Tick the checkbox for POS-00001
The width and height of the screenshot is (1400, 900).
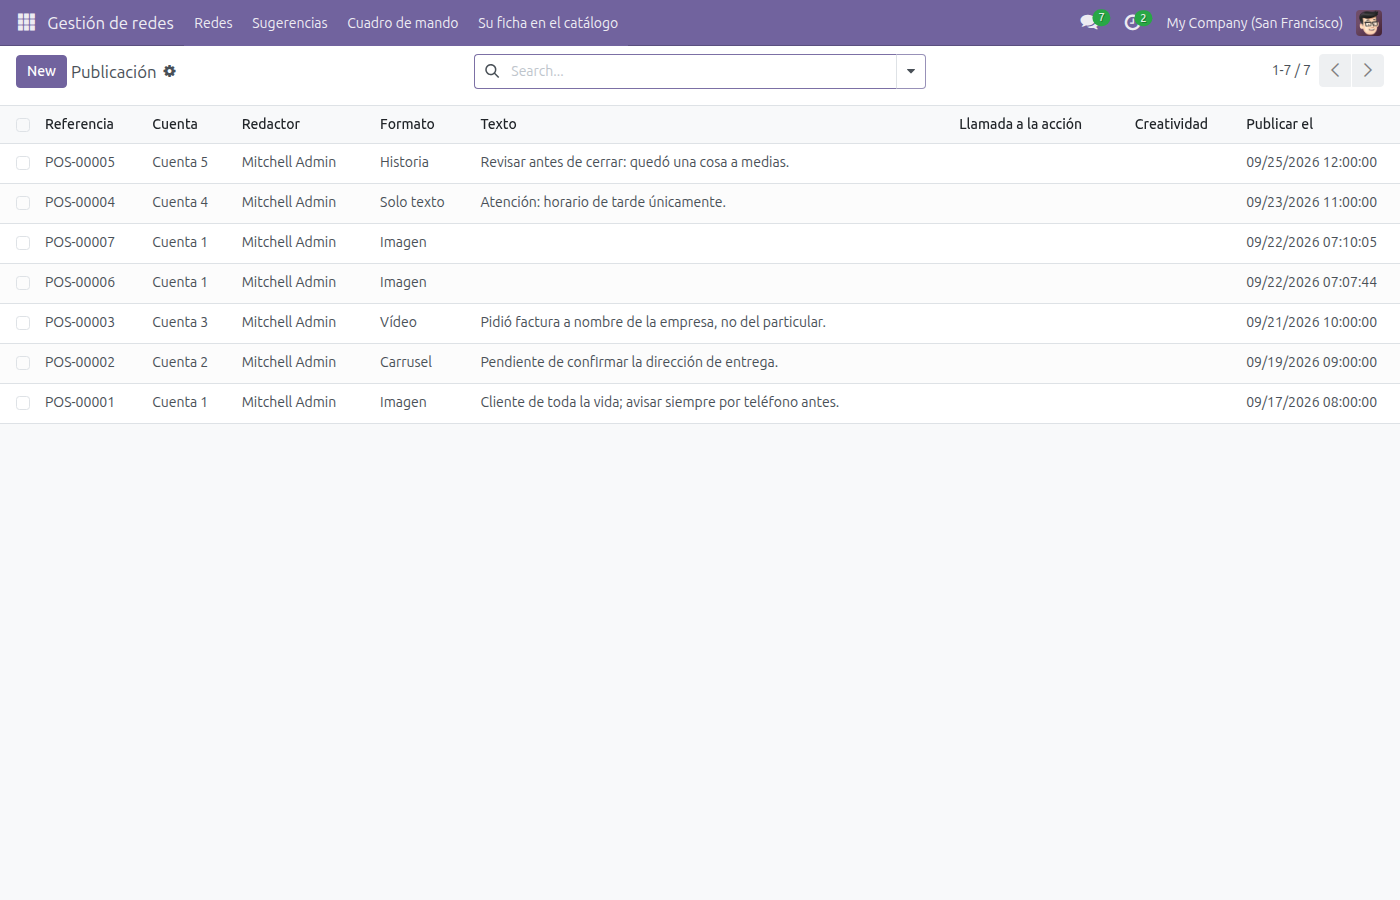tap(23, 403)
